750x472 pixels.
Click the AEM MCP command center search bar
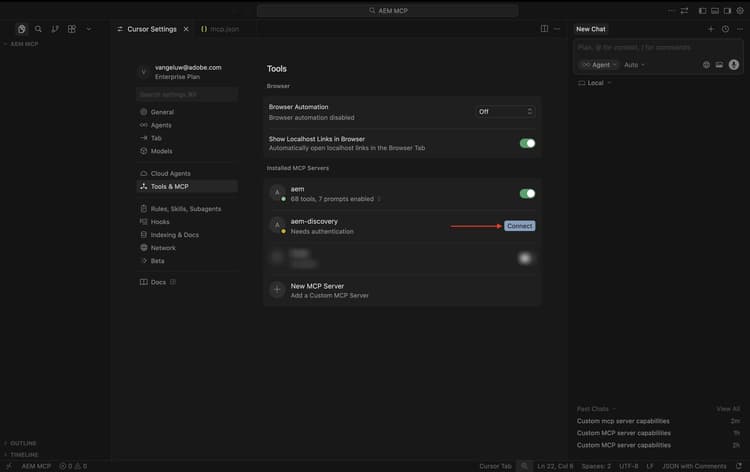387,11
